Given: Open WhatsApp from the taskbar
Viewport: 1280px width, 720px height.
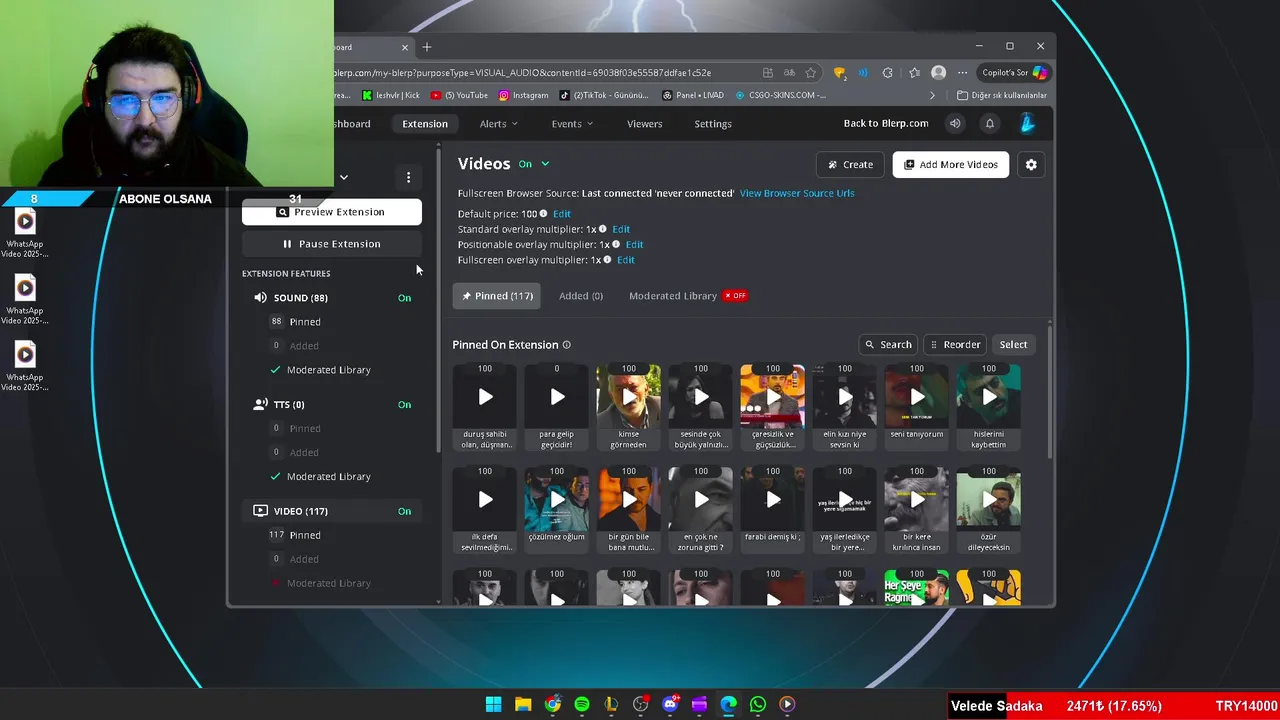Looking at the screenshot, I should (758, 704).
